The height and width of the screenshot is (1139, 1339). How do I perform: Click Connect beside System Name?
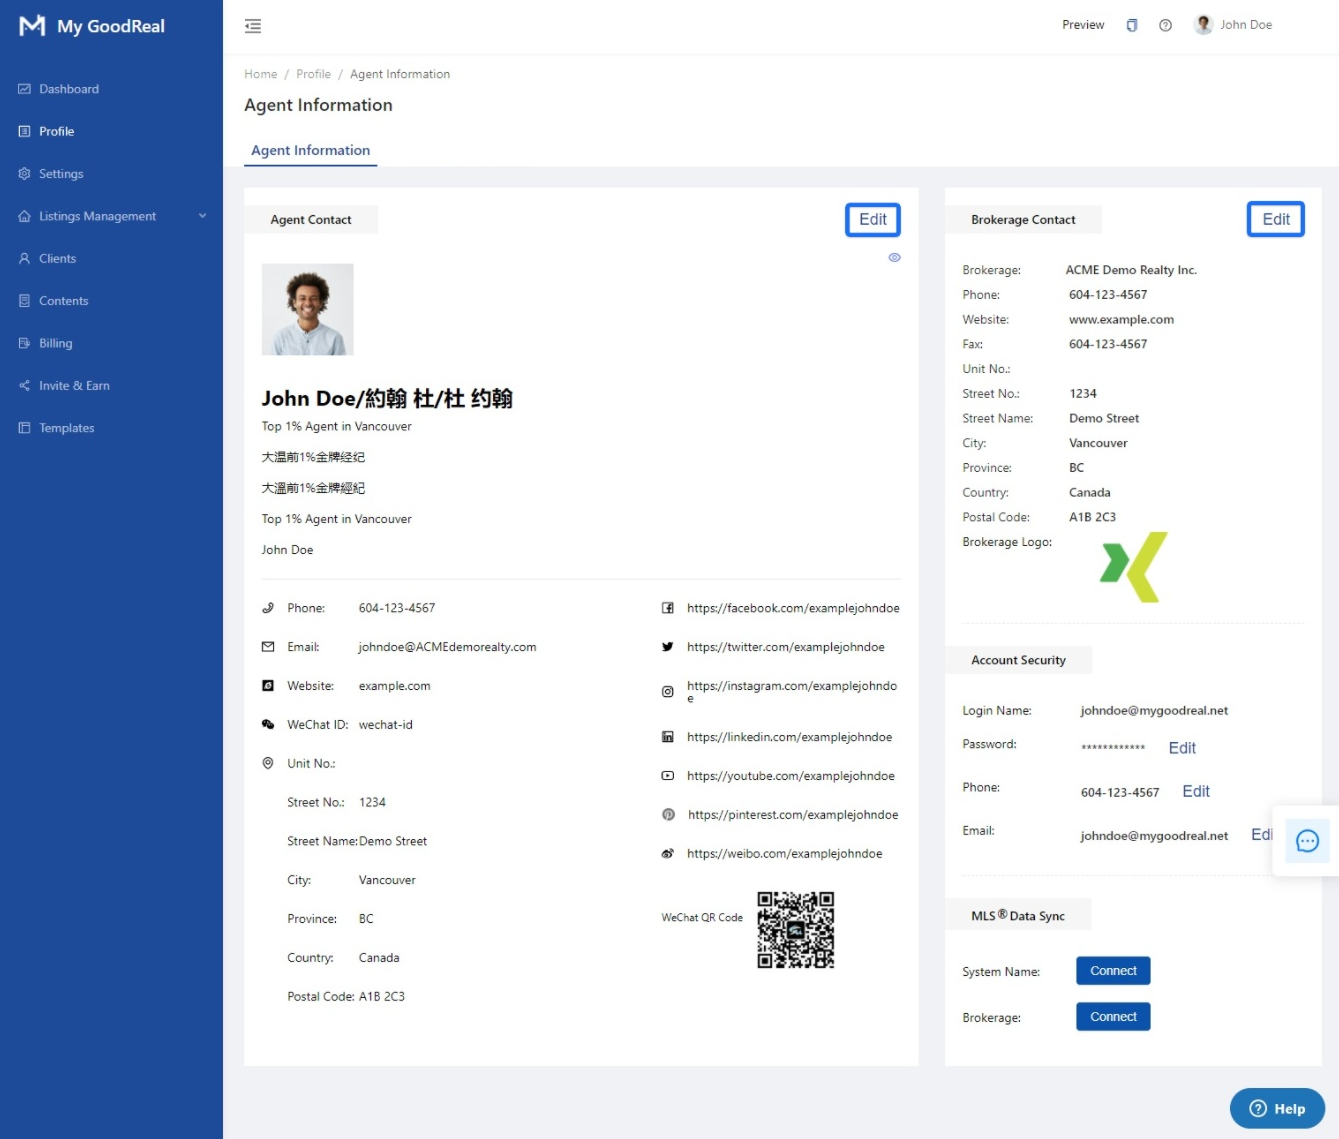[x=1113, y=971]
